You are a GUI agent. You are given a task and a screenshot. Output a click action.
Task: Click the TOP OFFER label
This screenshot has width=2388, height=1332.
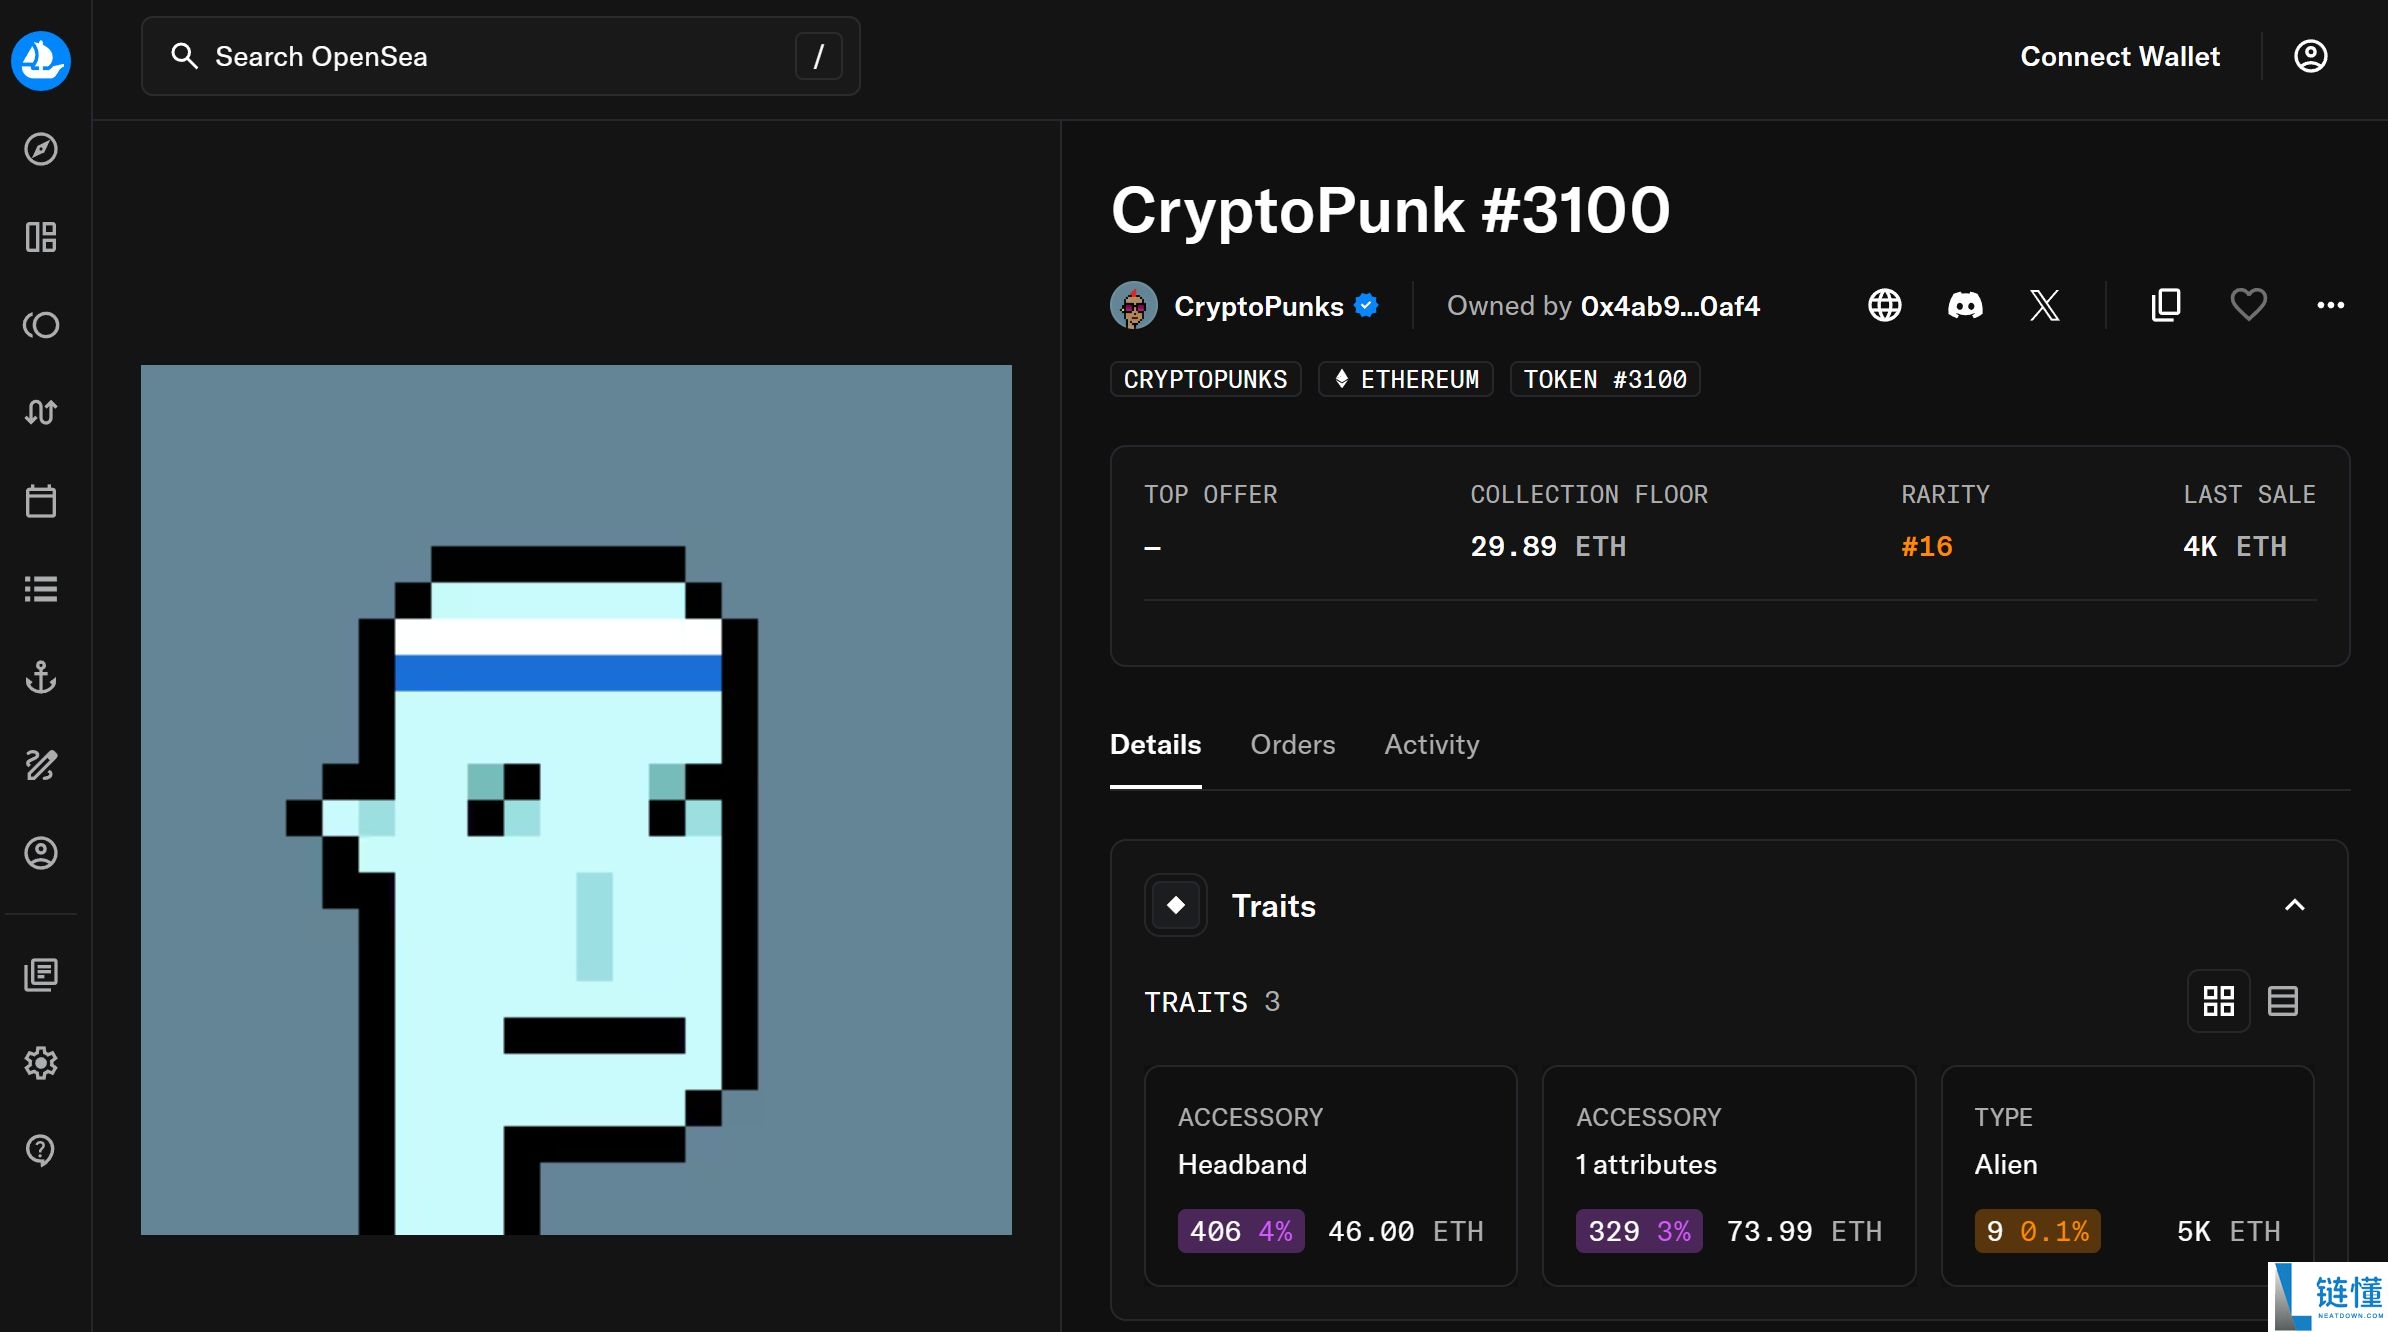(x=1211, y=494)
